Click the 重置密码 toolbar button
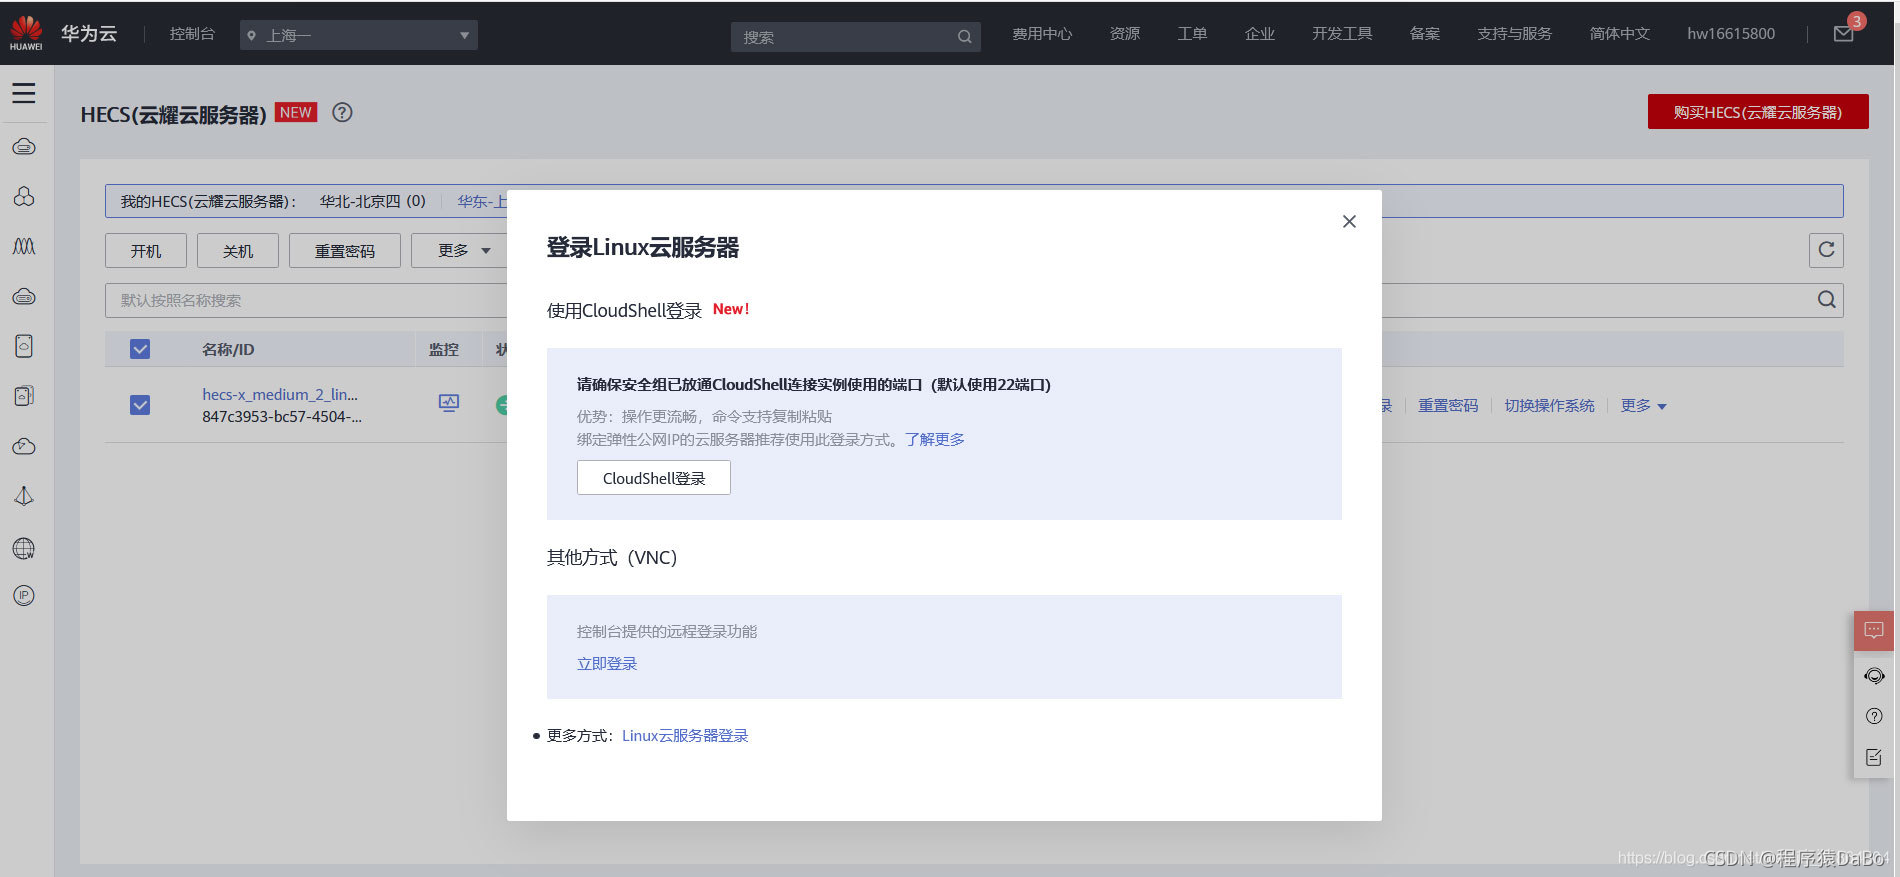This screenshot has width=1900, height=877. [x=345, y=250]
